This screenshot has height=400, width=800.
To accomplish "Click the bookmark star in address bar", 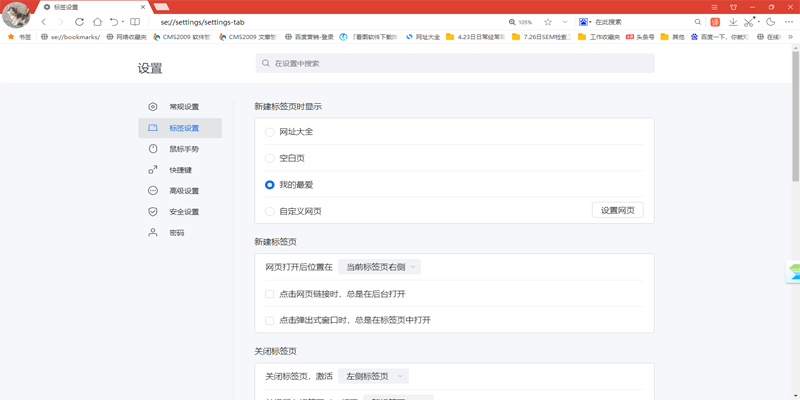I will click(x=547, y=21).
